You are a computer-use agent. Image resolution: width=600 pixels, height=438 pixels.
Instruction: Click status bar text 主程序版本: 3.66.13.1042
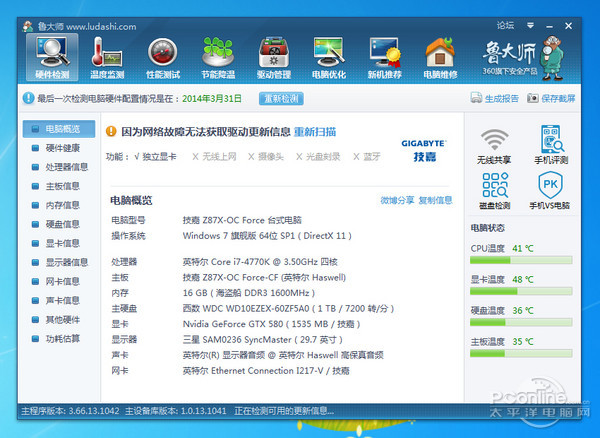(x=70, y=411)
